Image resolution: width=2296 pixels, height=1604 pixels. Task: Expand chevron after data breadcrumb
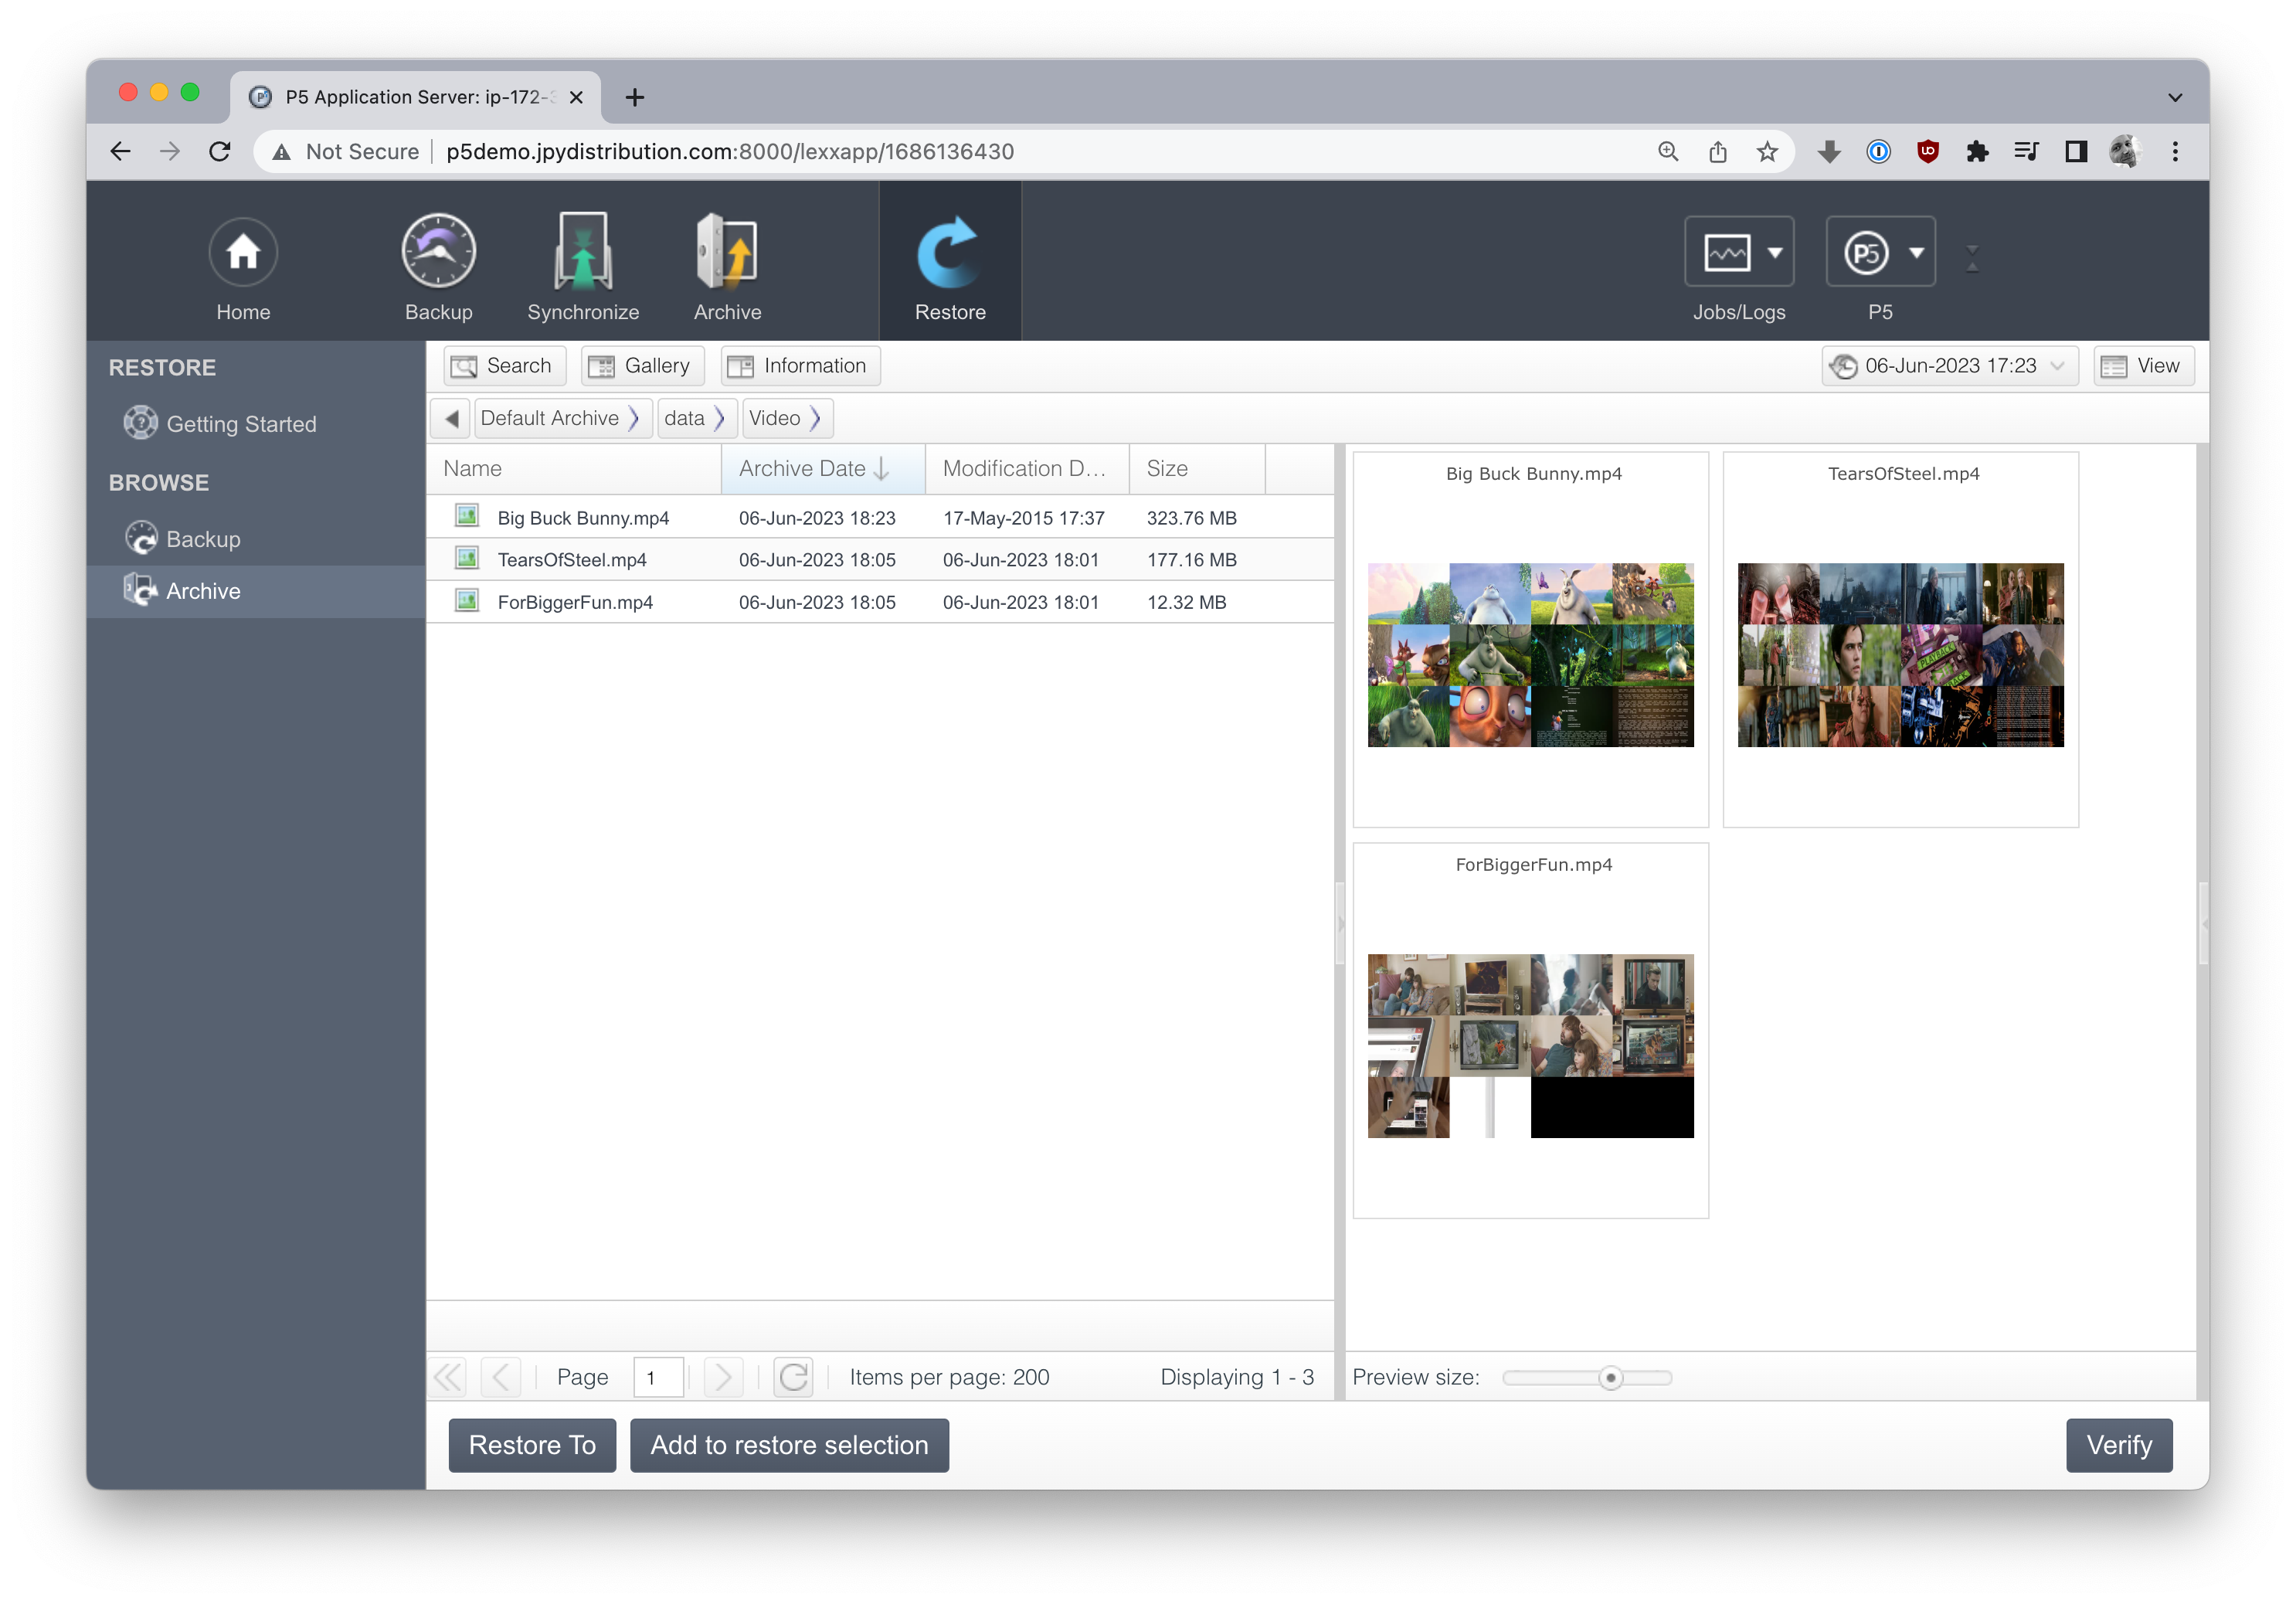pos(719,418)
